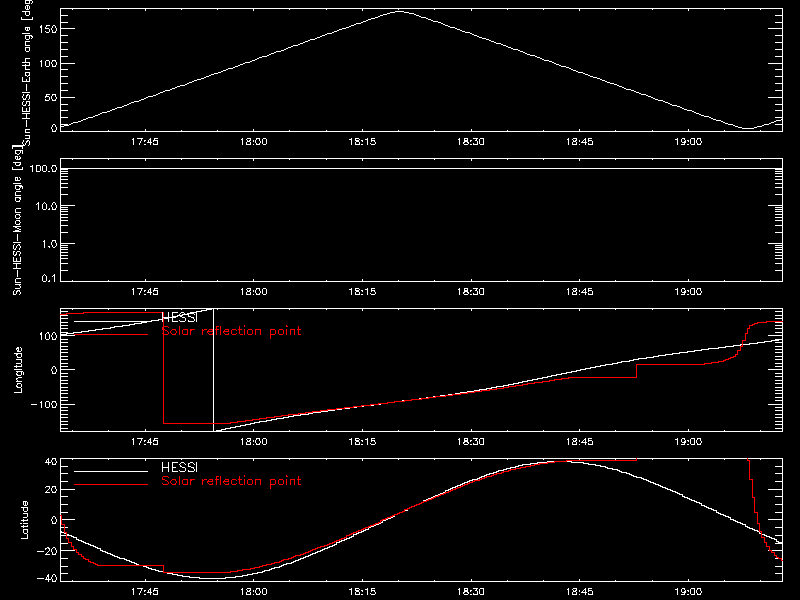Viewport: 800px width, 600px height.
Task: Click 19:00 under the Longitude plot
Action: (x=688, y=442)
